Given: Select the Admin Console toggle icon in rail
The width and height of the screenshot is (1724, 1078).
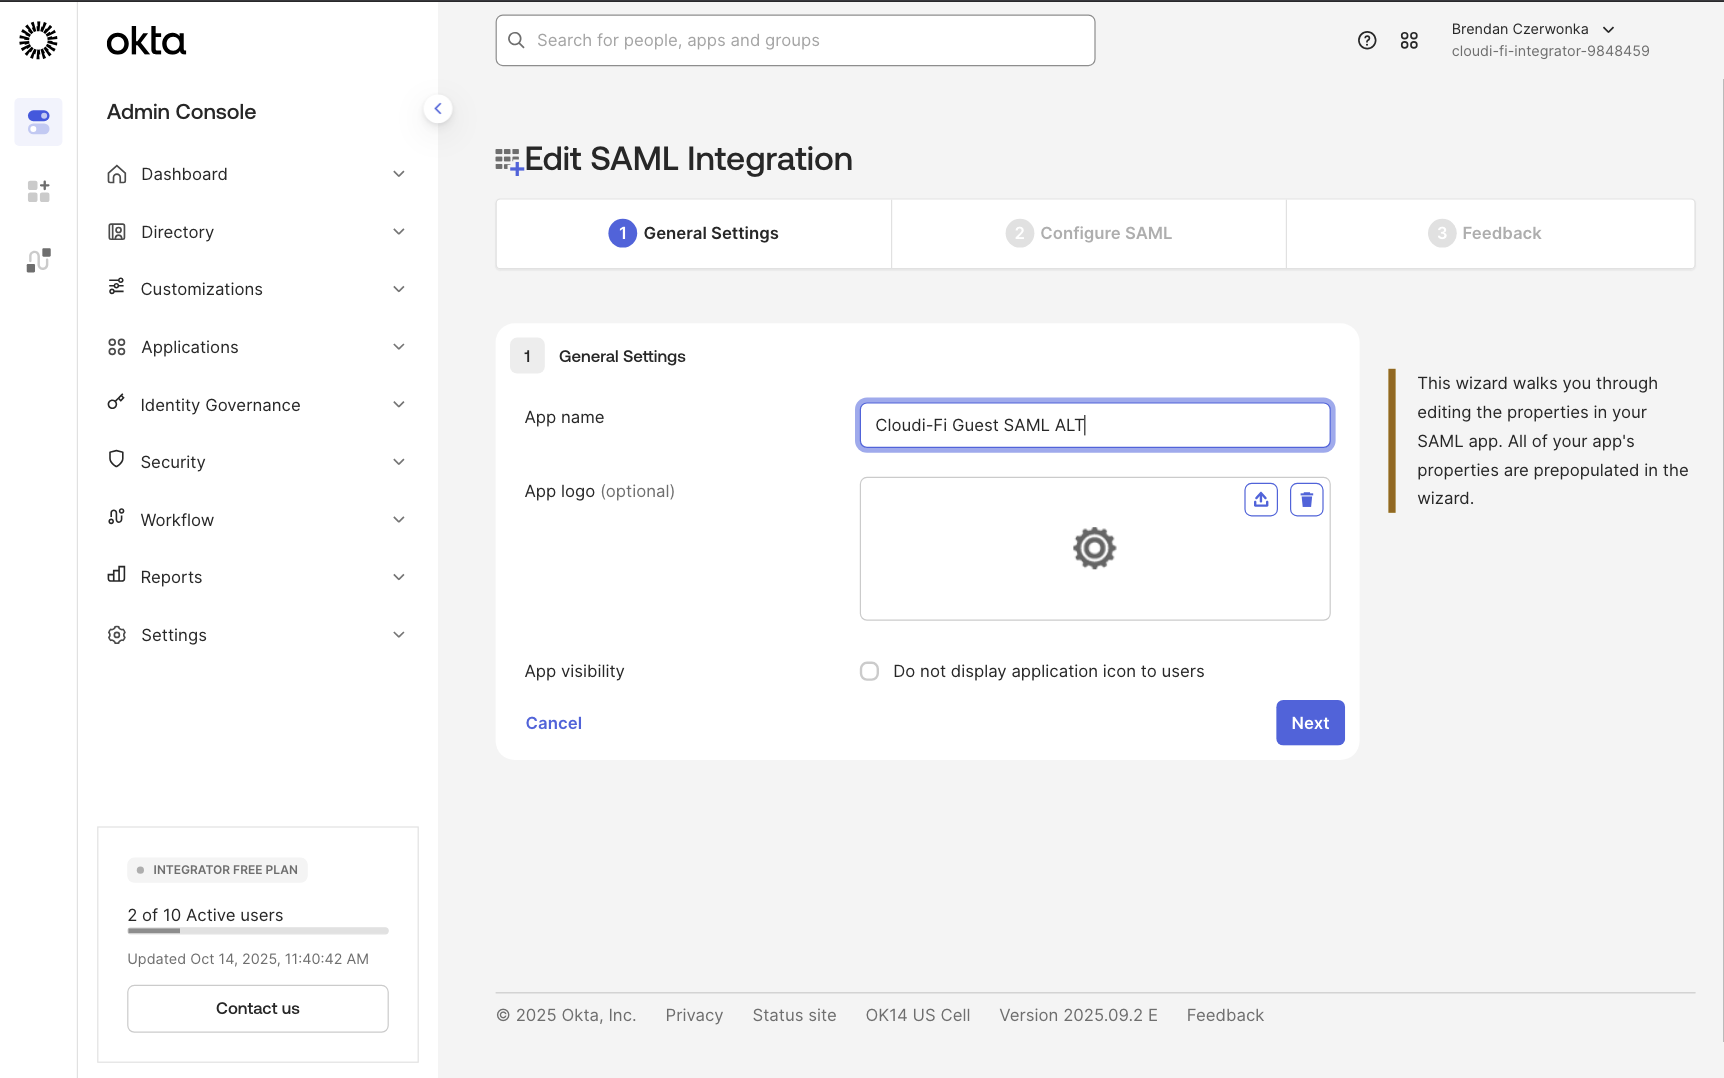Looking at the screenshot, I should point(38,122).
